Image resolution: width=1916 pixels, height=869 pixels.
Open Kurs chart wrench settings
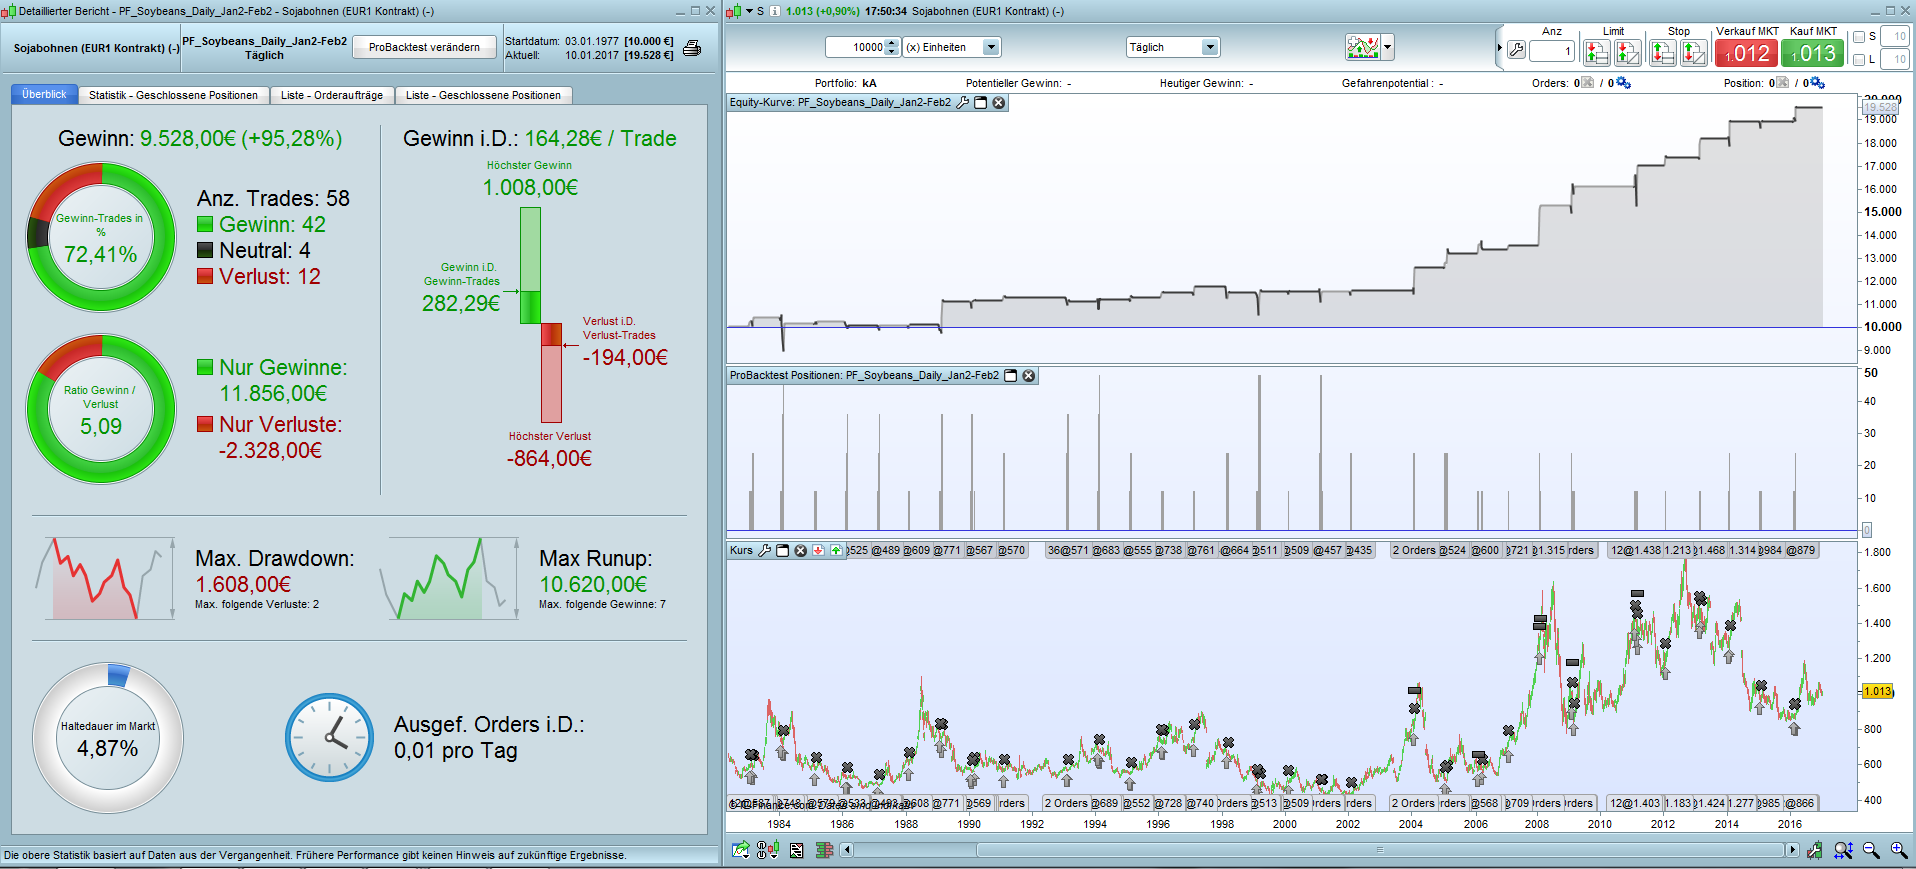(765, 551)
